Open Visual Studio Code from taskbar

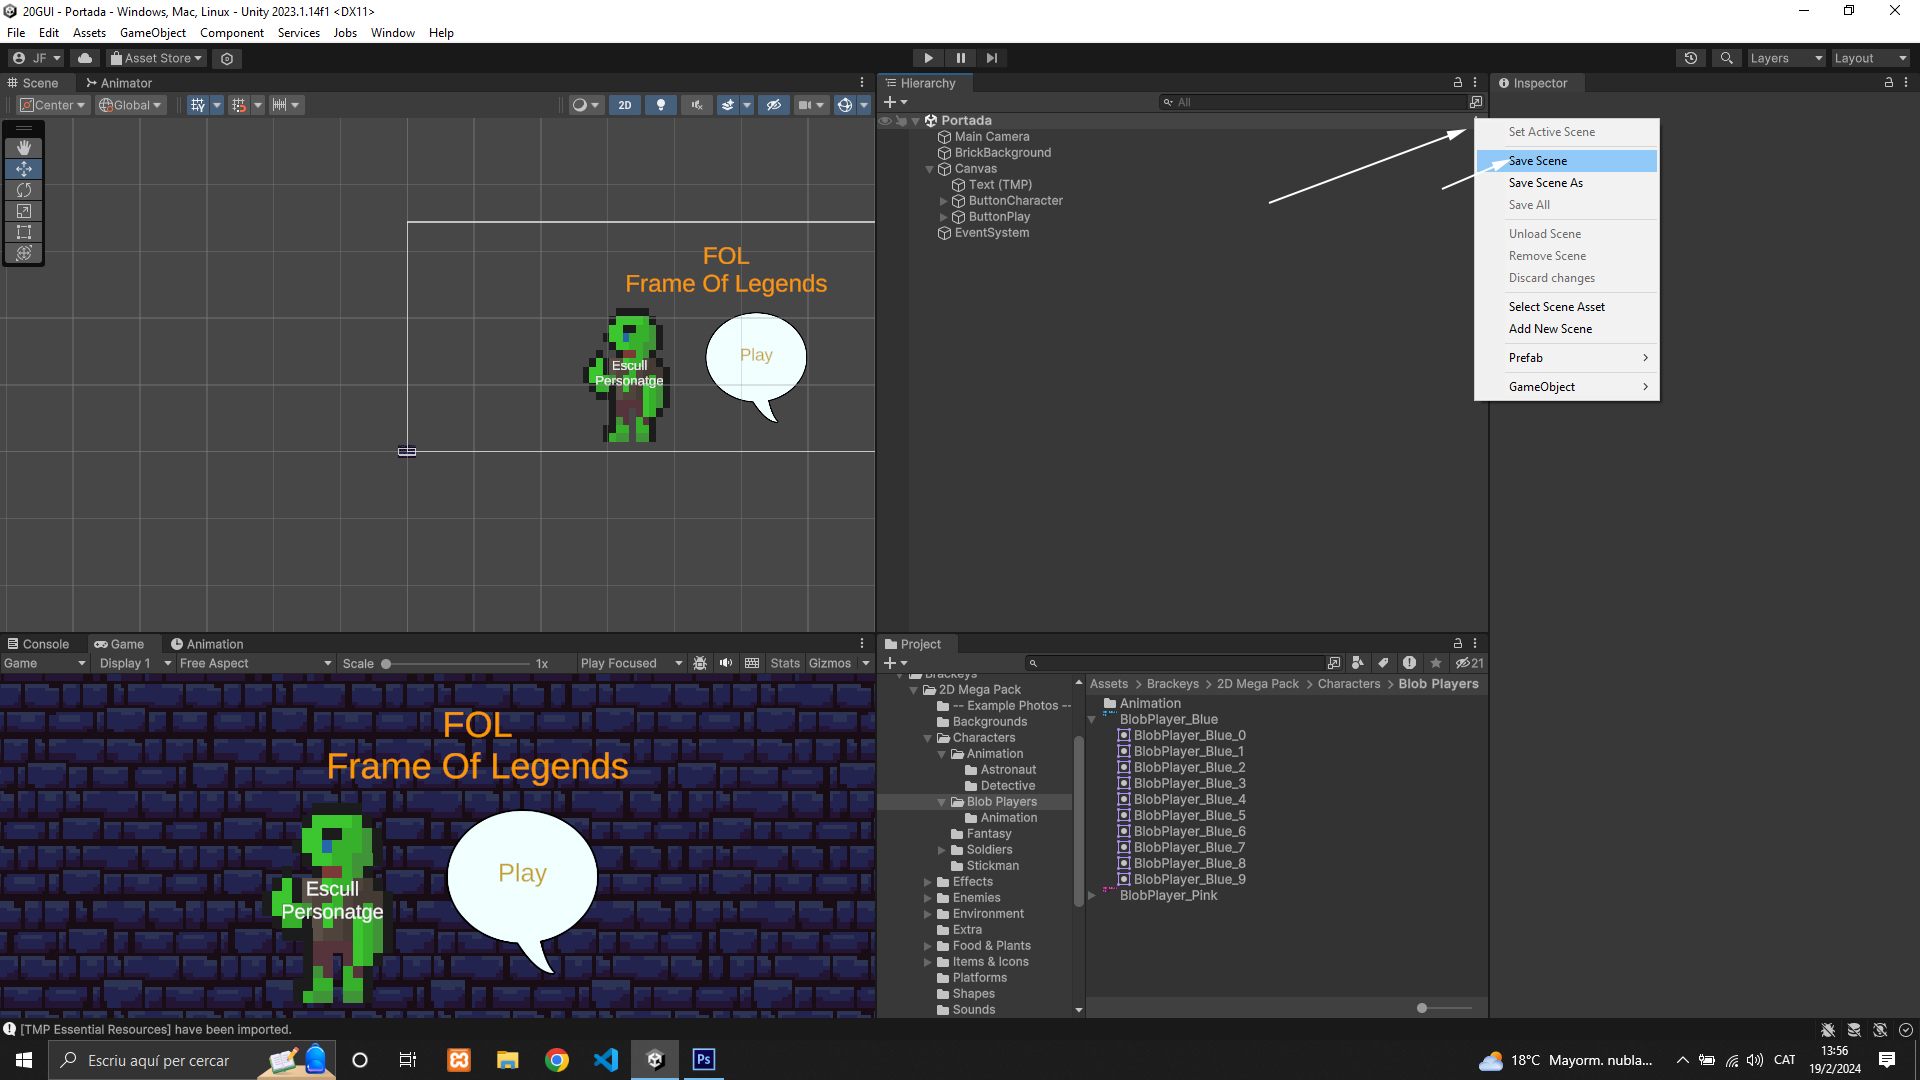click(x=606, y=1060)
